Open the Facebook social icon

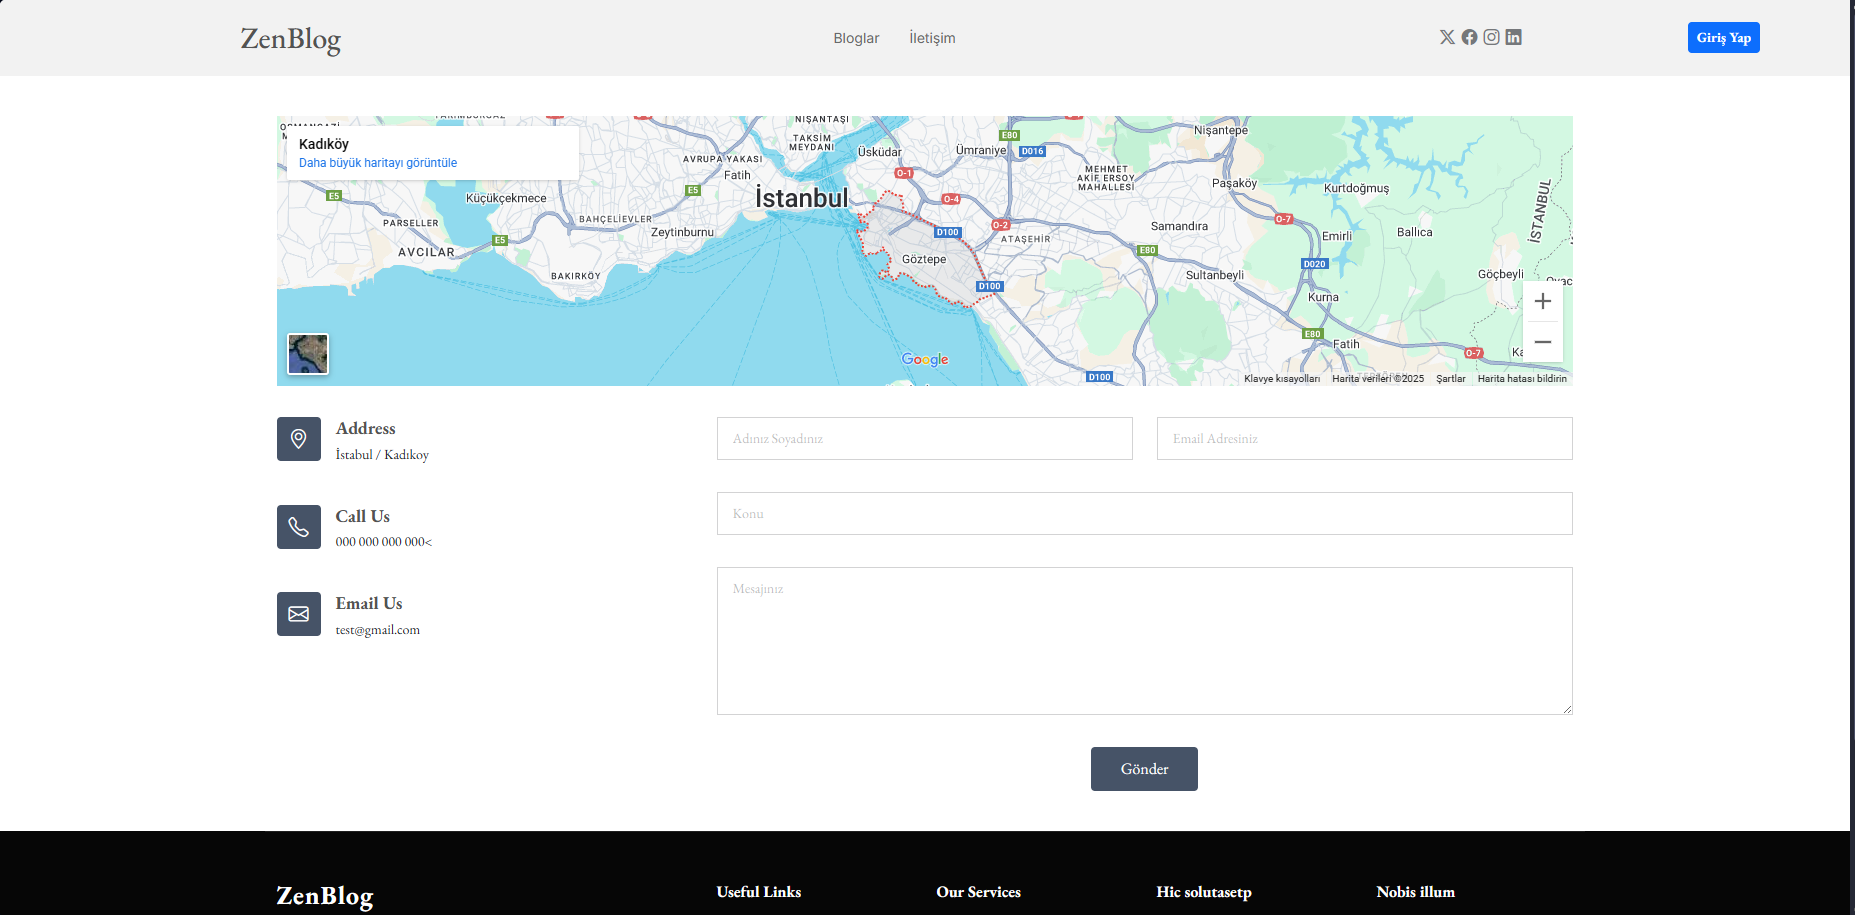click(x=1469, y=37)
